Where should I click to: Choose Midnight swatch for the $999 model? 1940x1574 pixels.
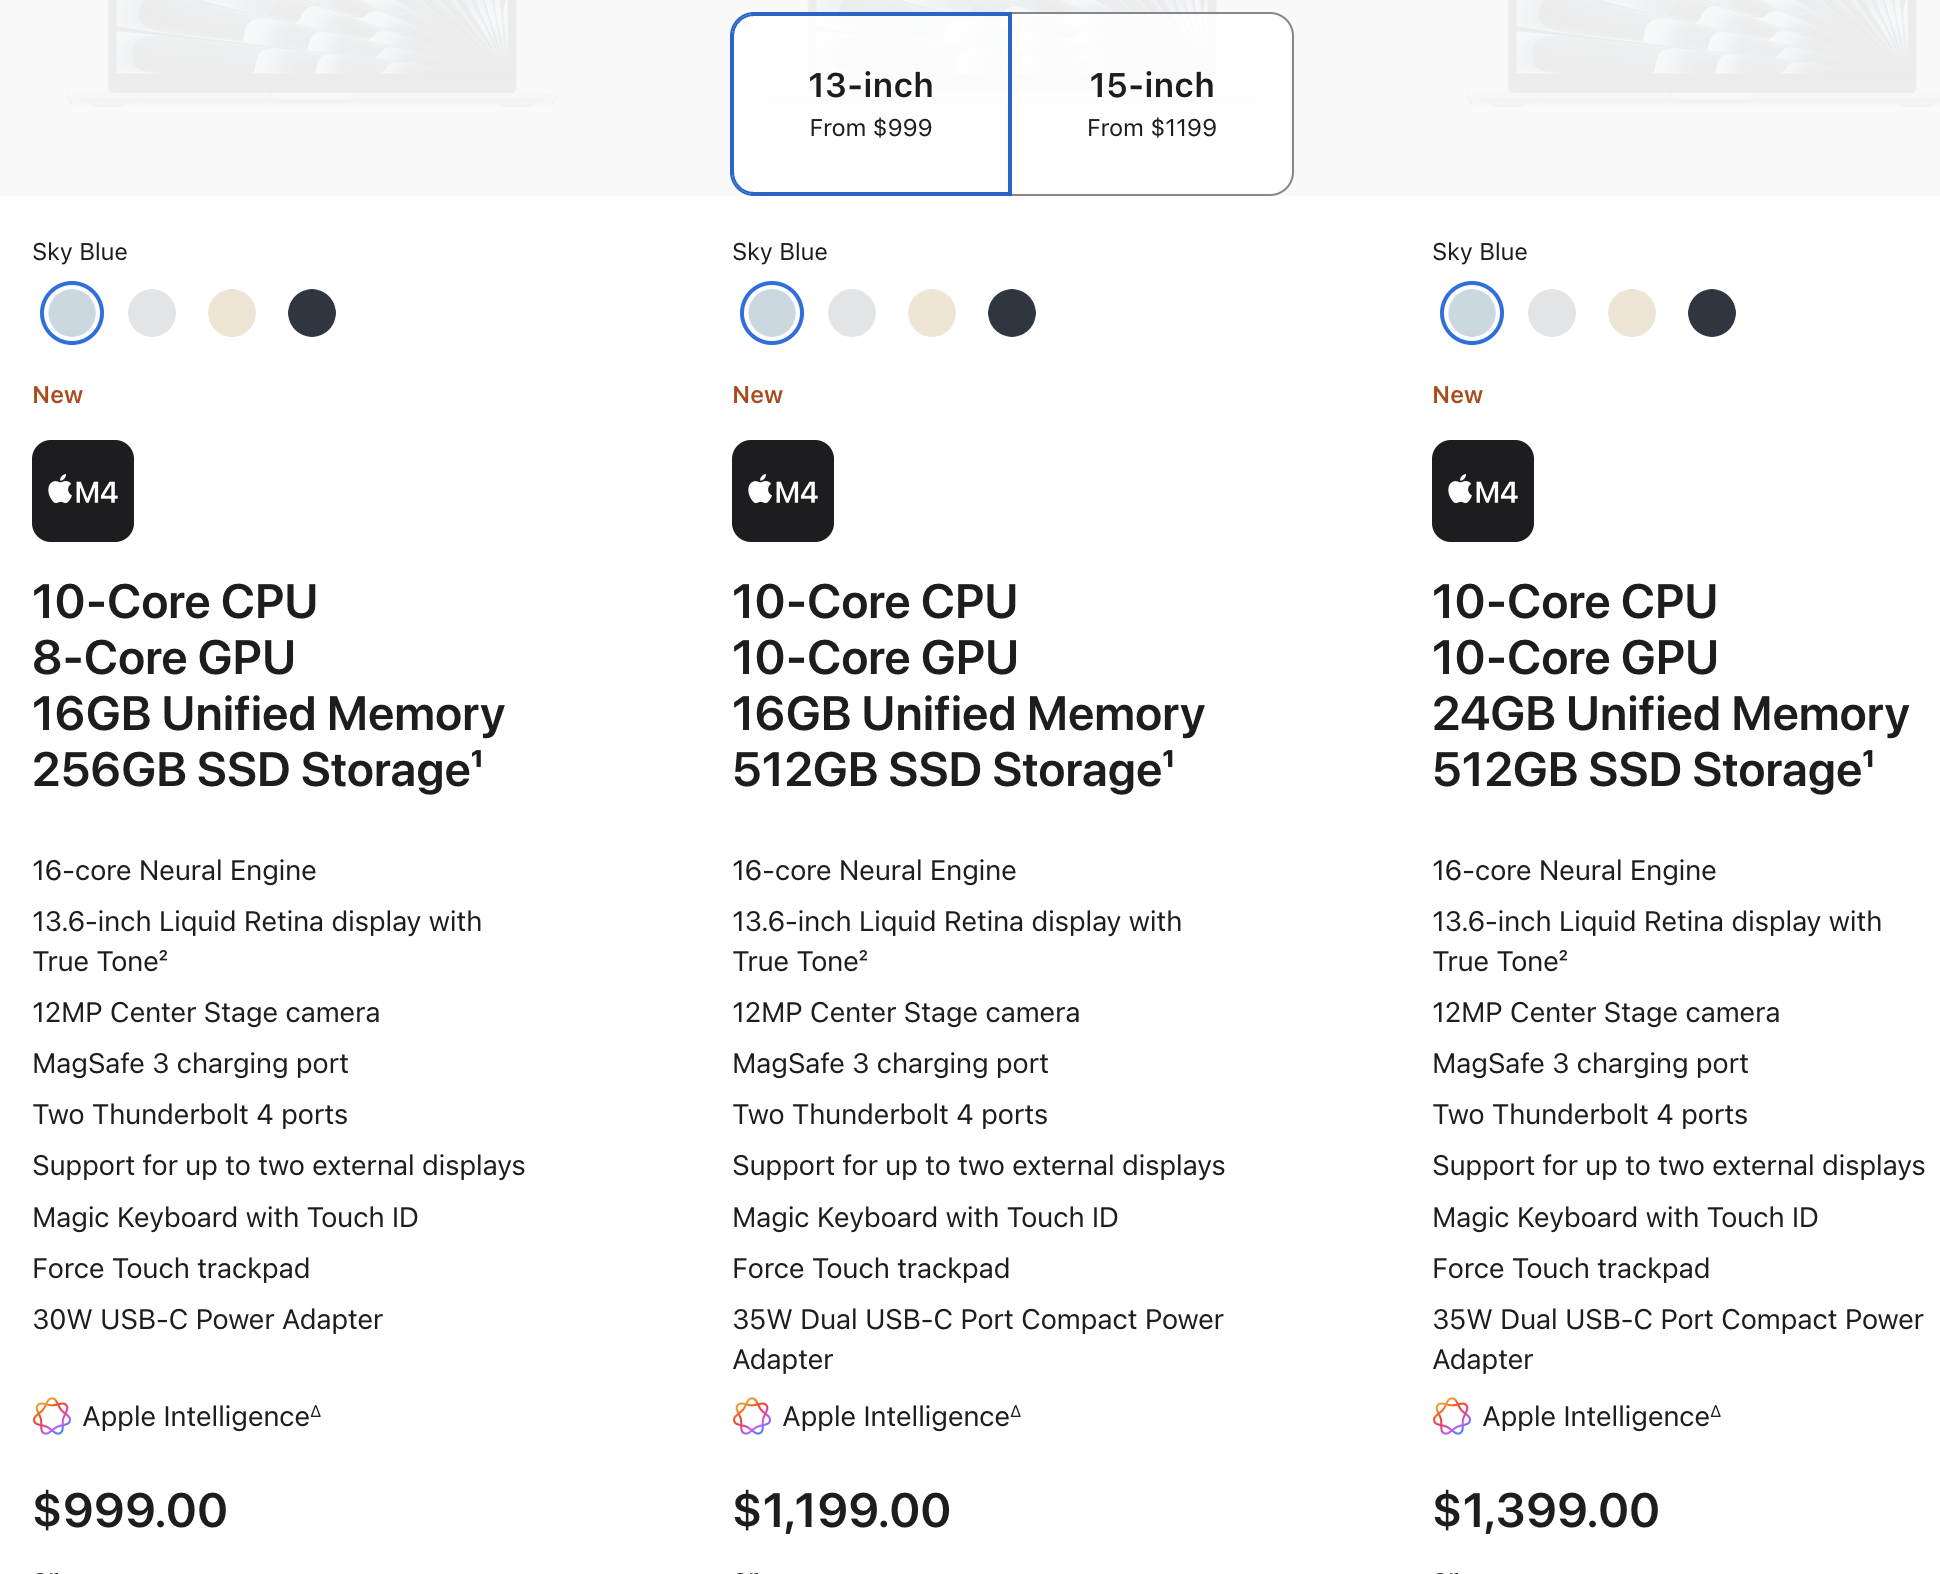(312, 313)
